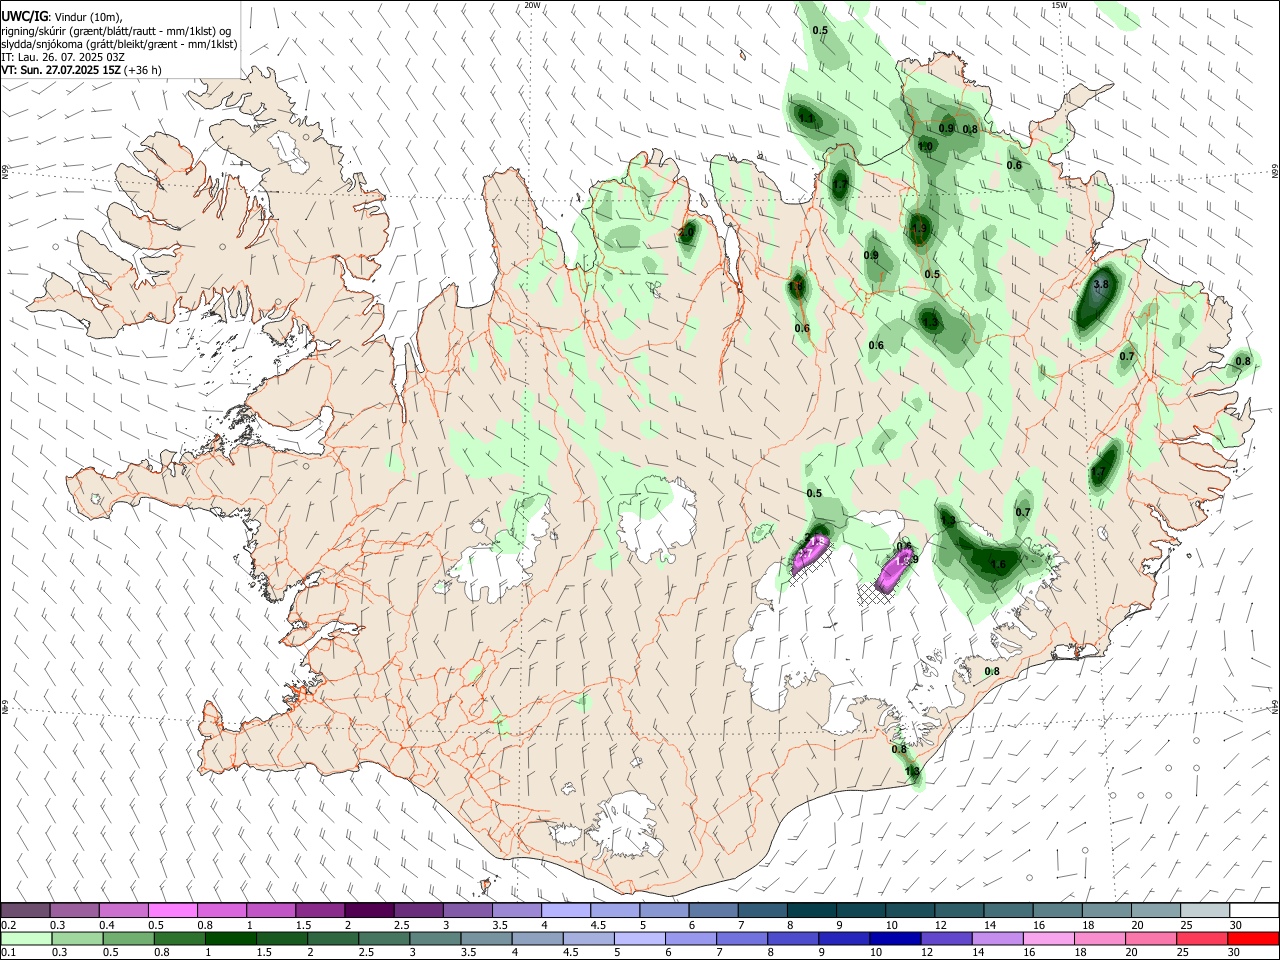1280x960 pixels.
Task: Click the '15W' longitude label at the map top
Action: pos(1059,5)
